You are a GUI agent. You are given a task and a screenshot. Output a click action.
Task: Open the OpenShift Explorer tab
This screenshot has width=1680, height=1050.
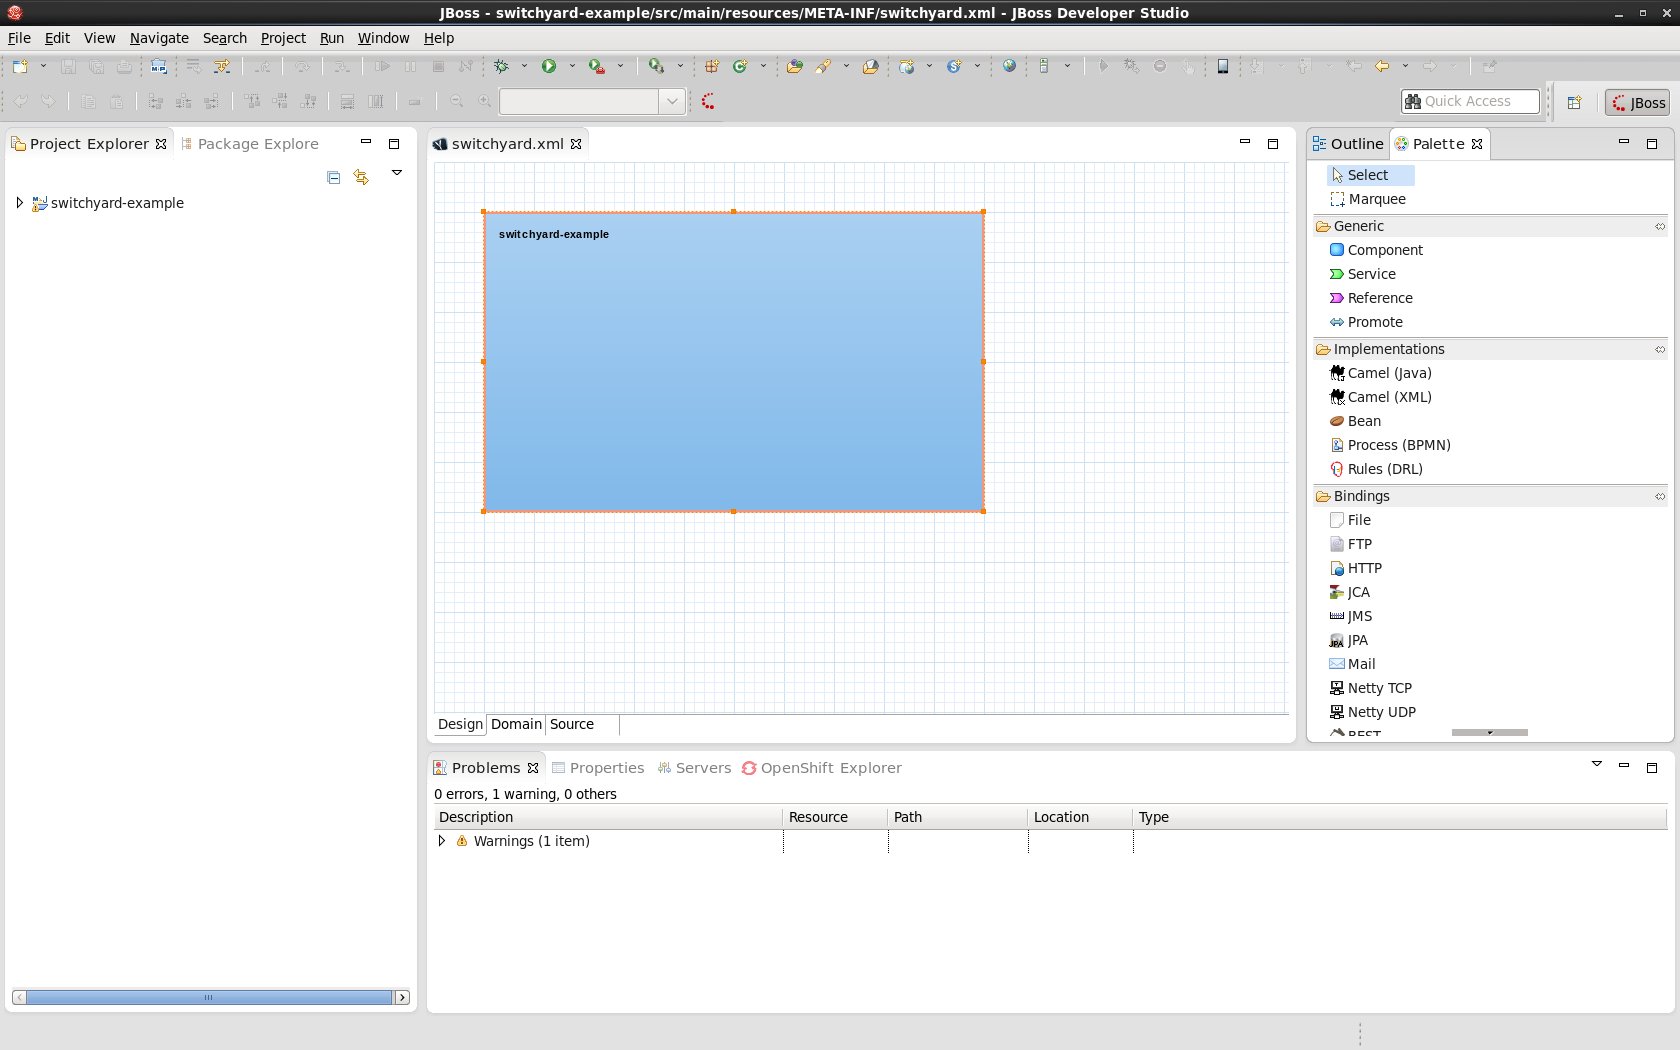pyautogui.click(x=822, y=768)
